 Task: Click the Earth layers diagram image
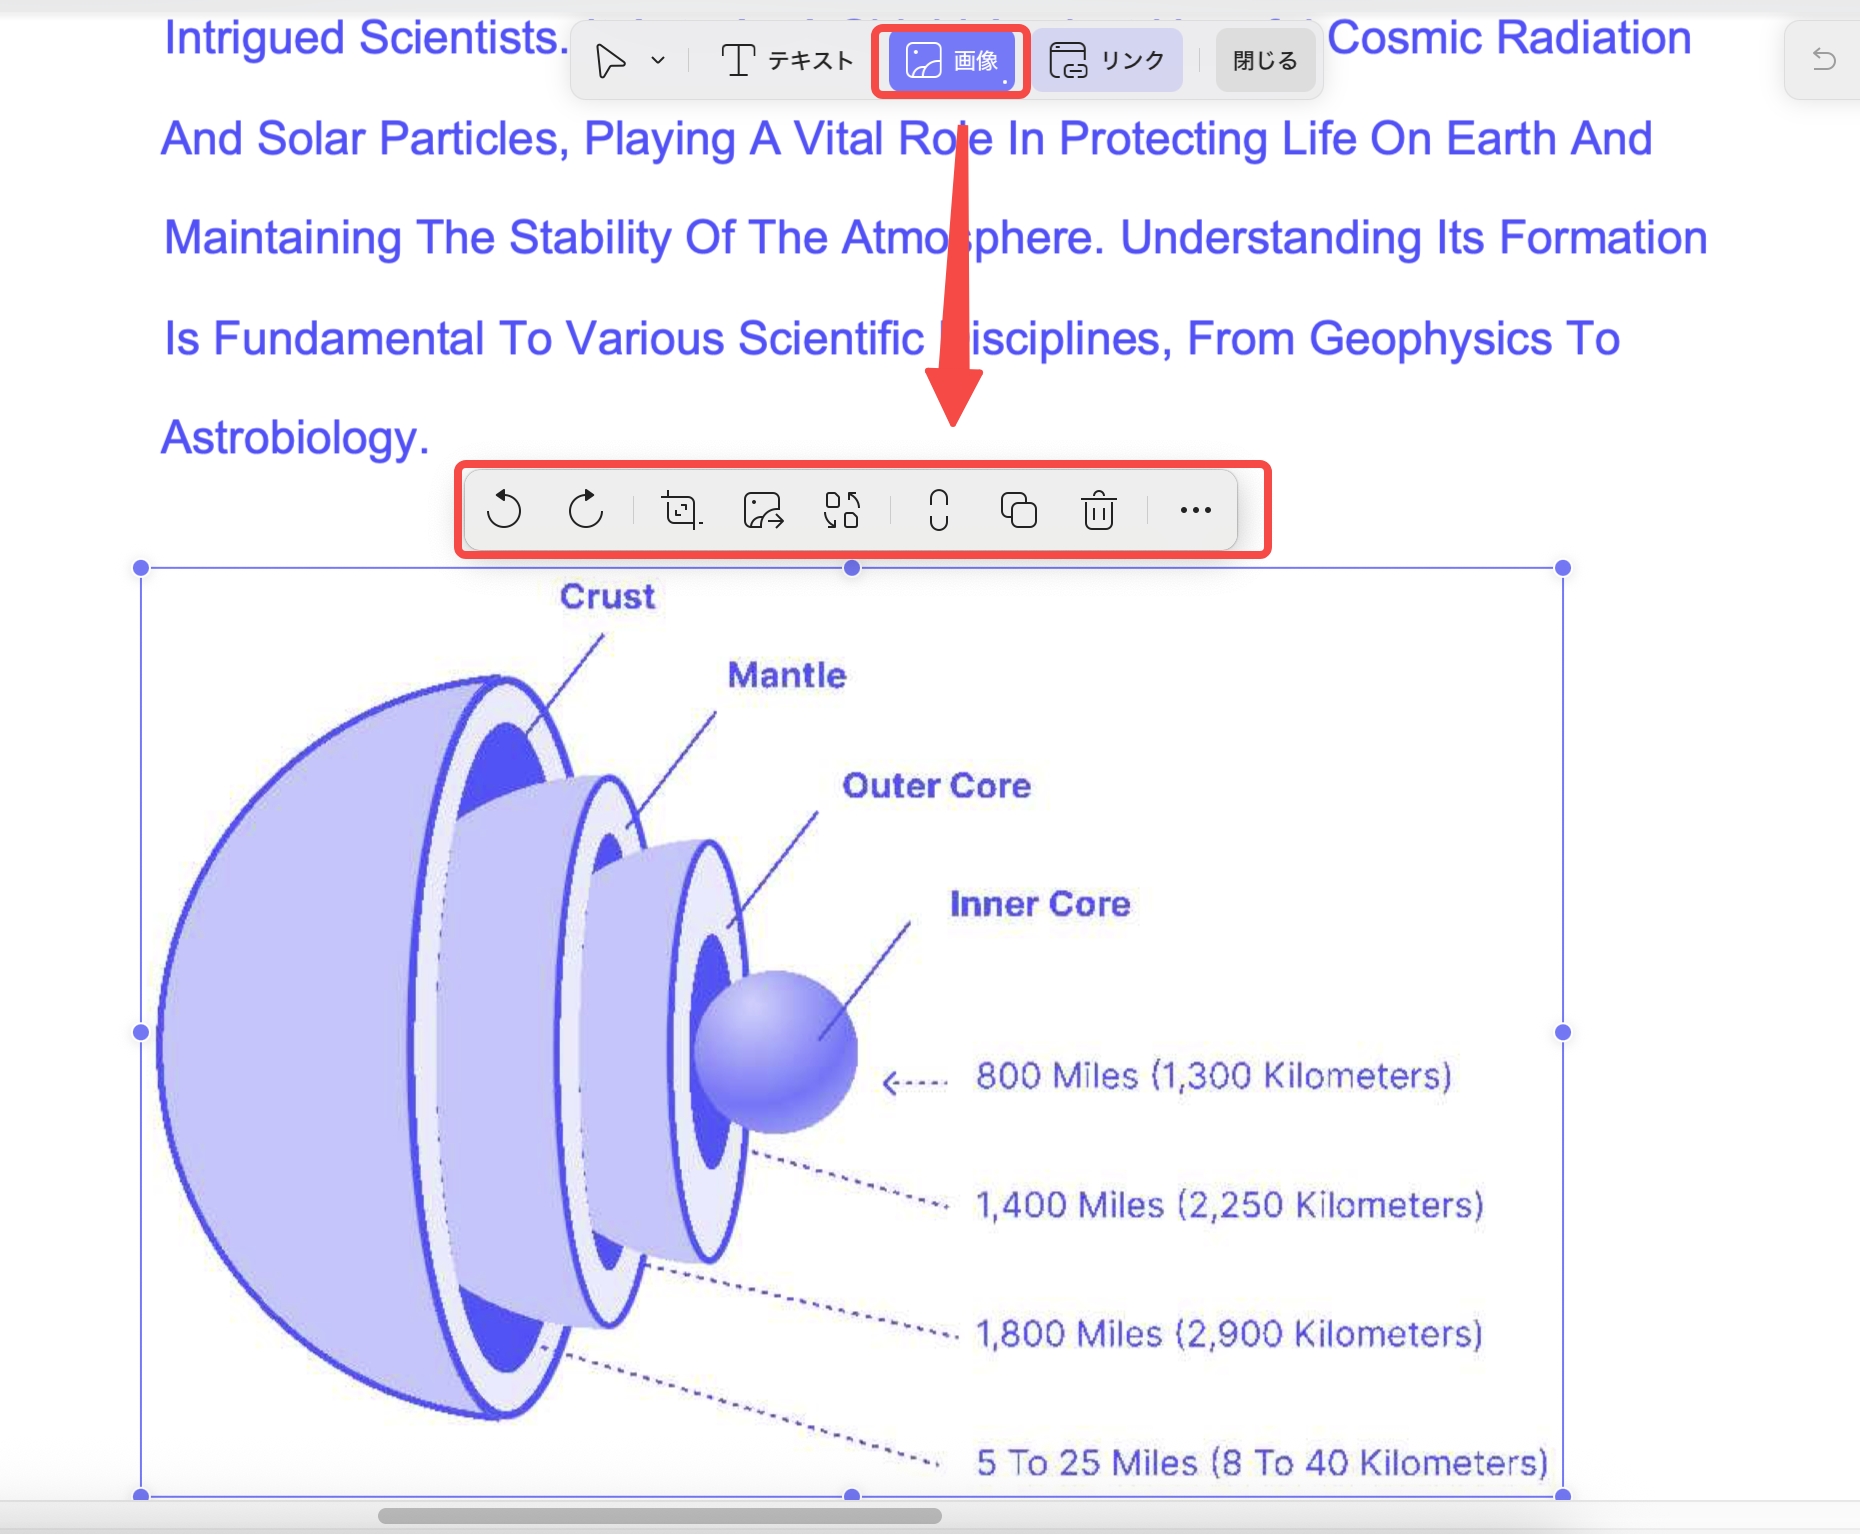pyautogui.click(x=852, y=1032)
